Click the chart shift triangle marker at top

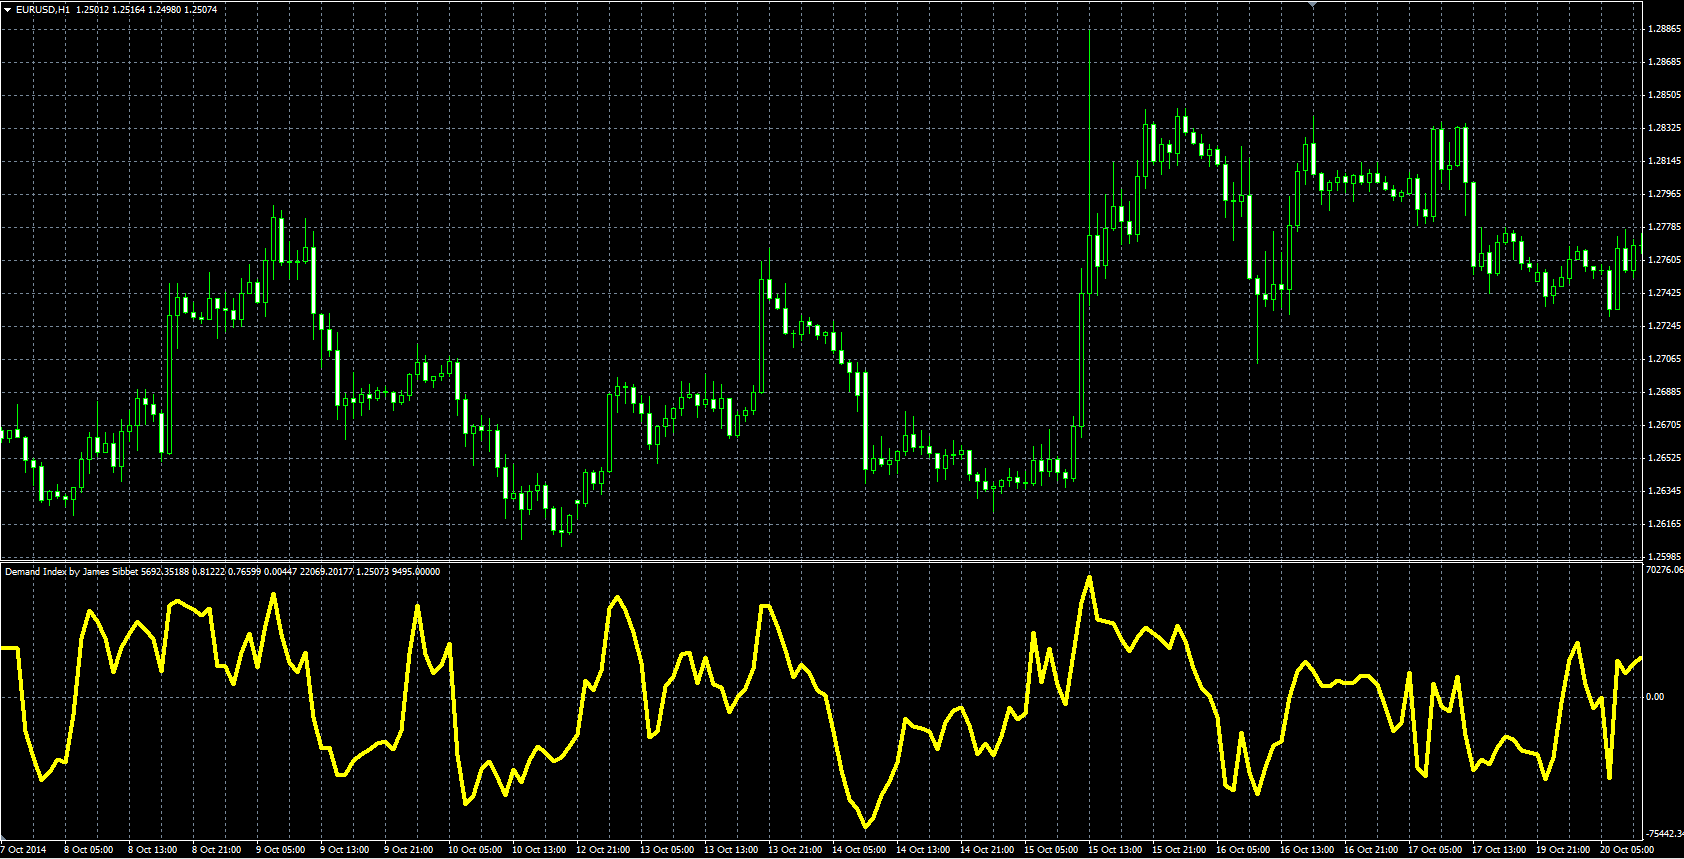[1312, 4]
